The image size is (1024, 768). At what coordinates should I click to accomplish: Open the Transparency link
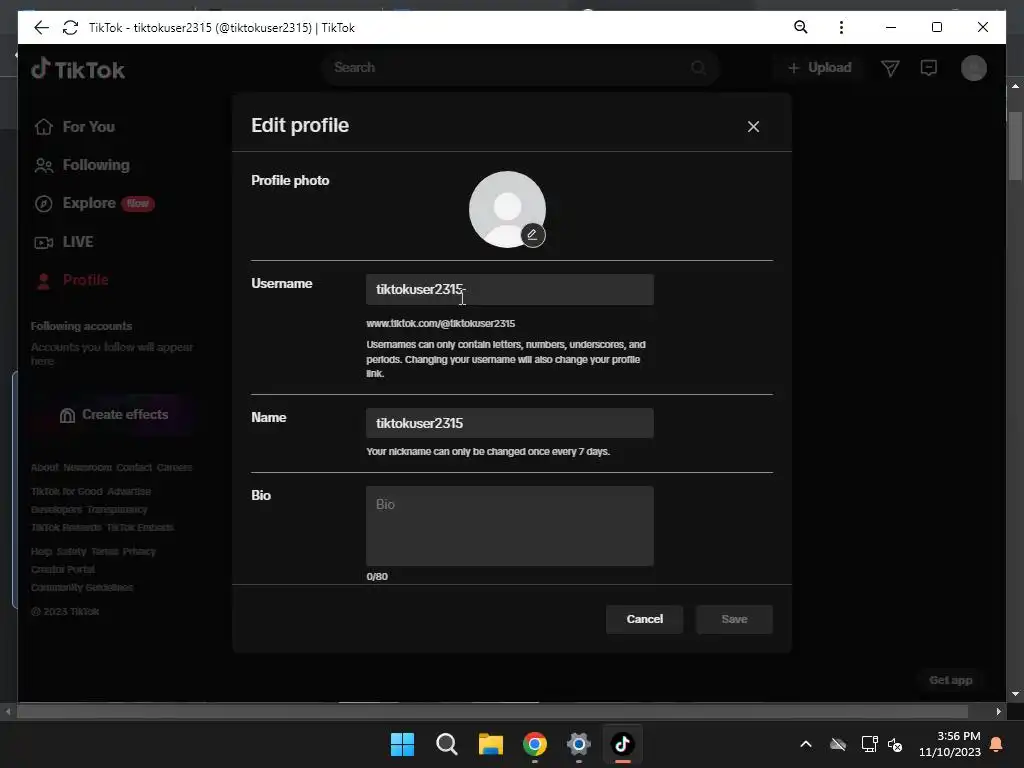point(117,509)
